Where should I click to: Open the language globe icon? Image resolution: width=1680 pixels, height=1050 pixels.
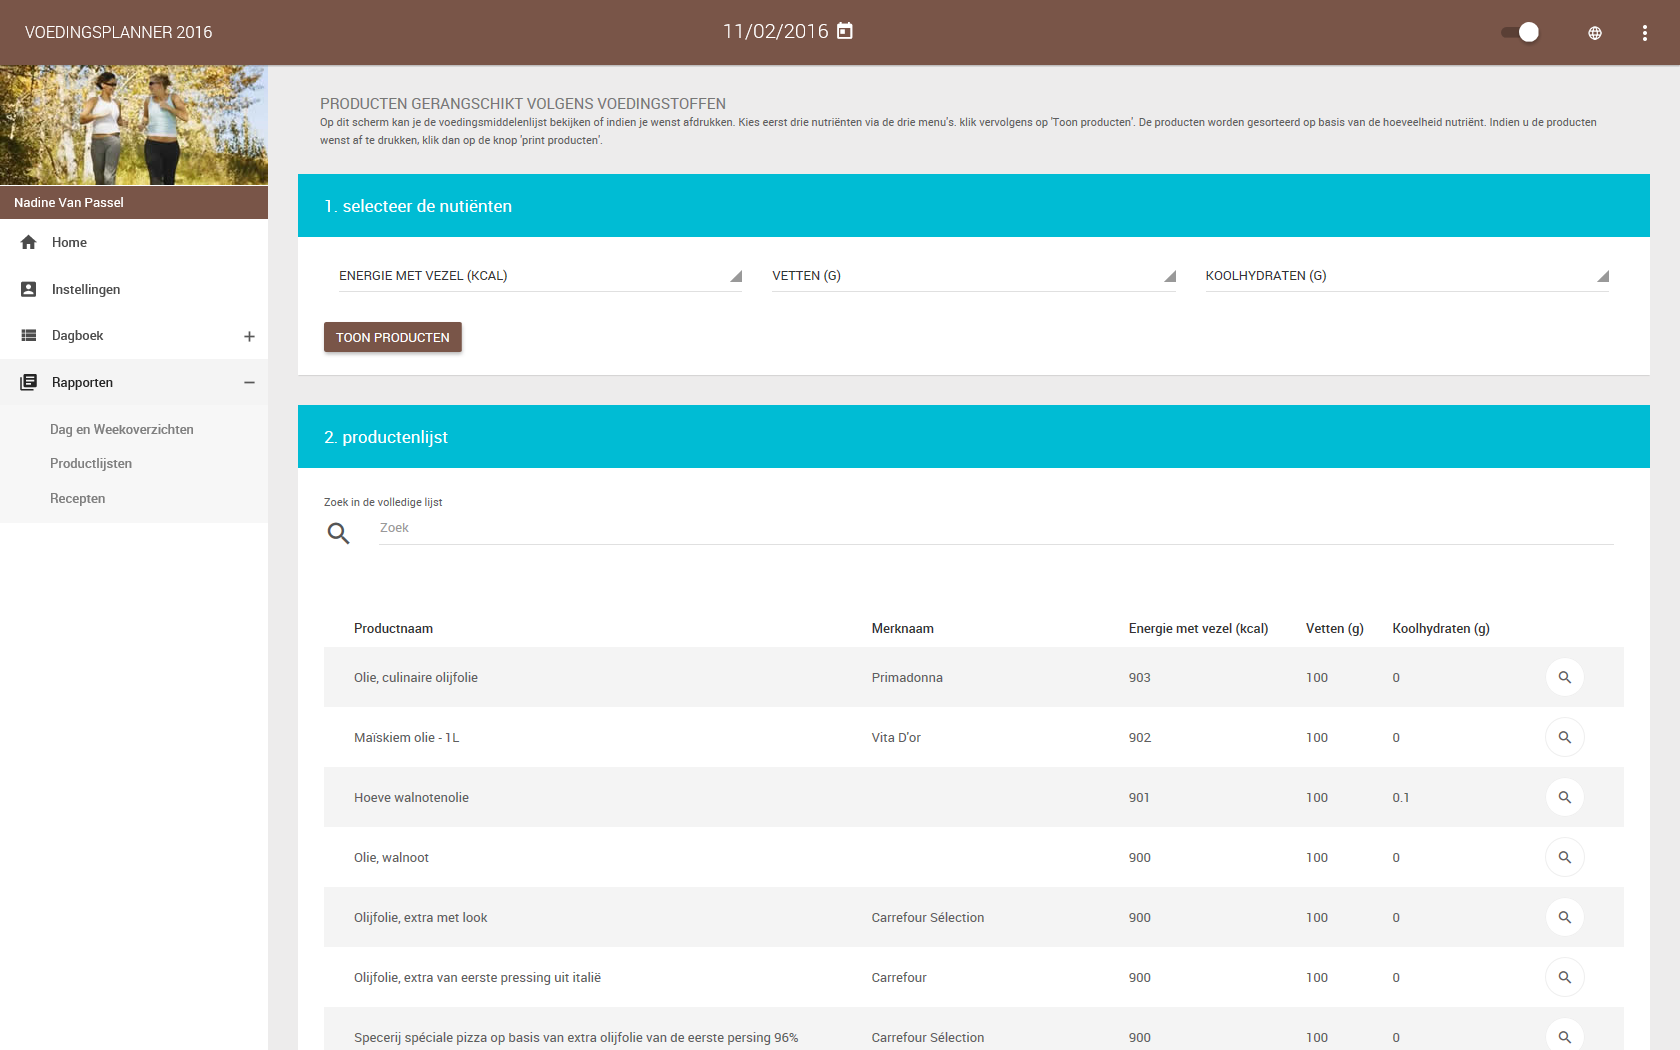(1595, 33)
